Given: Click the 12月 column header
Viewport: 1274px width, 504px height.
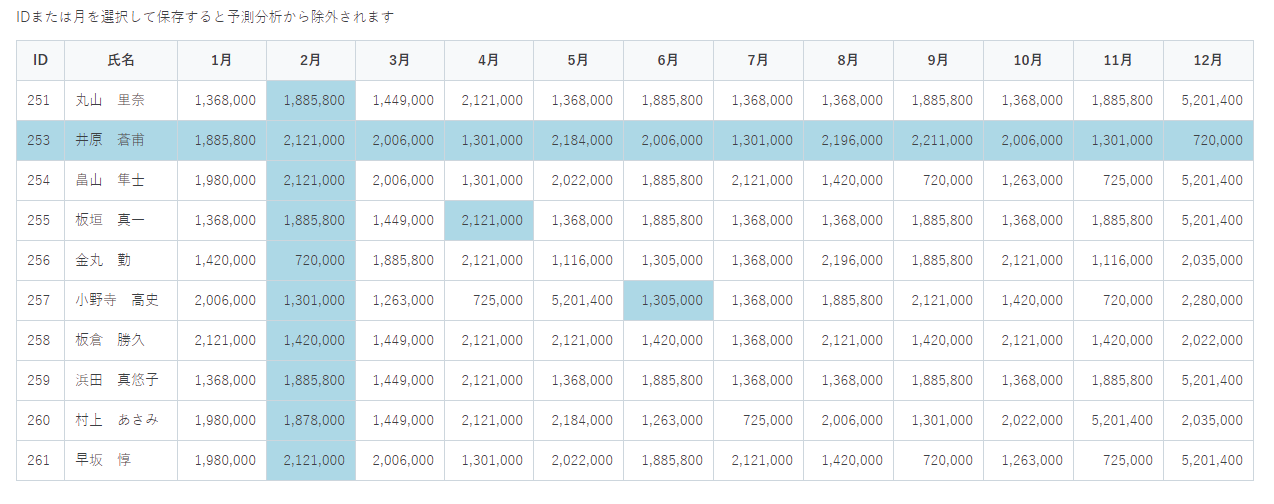Looking at the screenshot, I should point(1208,60).
